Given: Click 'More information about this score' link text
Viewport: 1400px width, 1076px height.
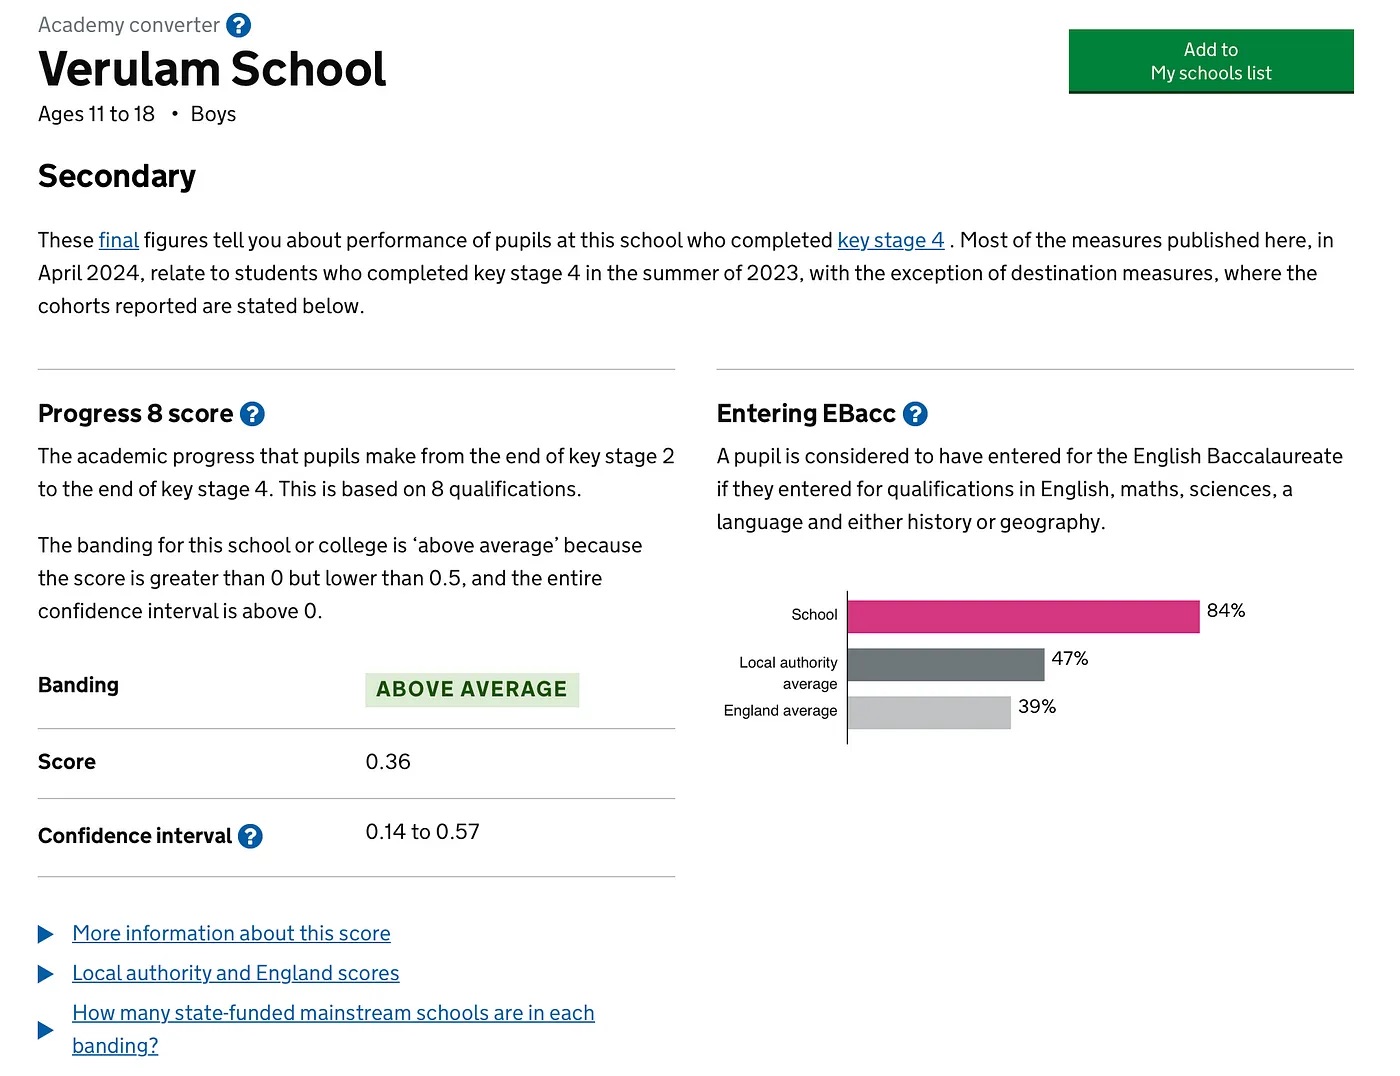Looking at the screenshot, I should pyautogui.click(x=231, y=934).
